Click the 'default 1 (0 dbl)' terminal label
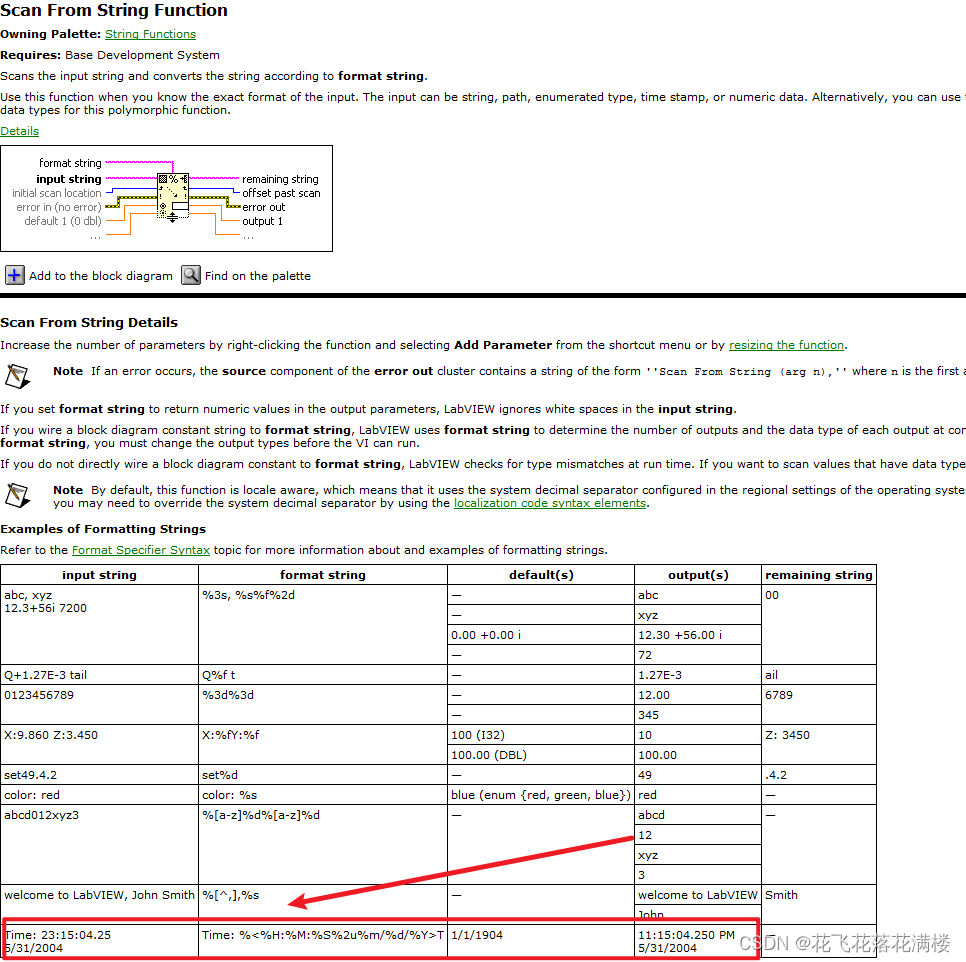This screenshot has width=966, height=962. click(x=63, y=221)
